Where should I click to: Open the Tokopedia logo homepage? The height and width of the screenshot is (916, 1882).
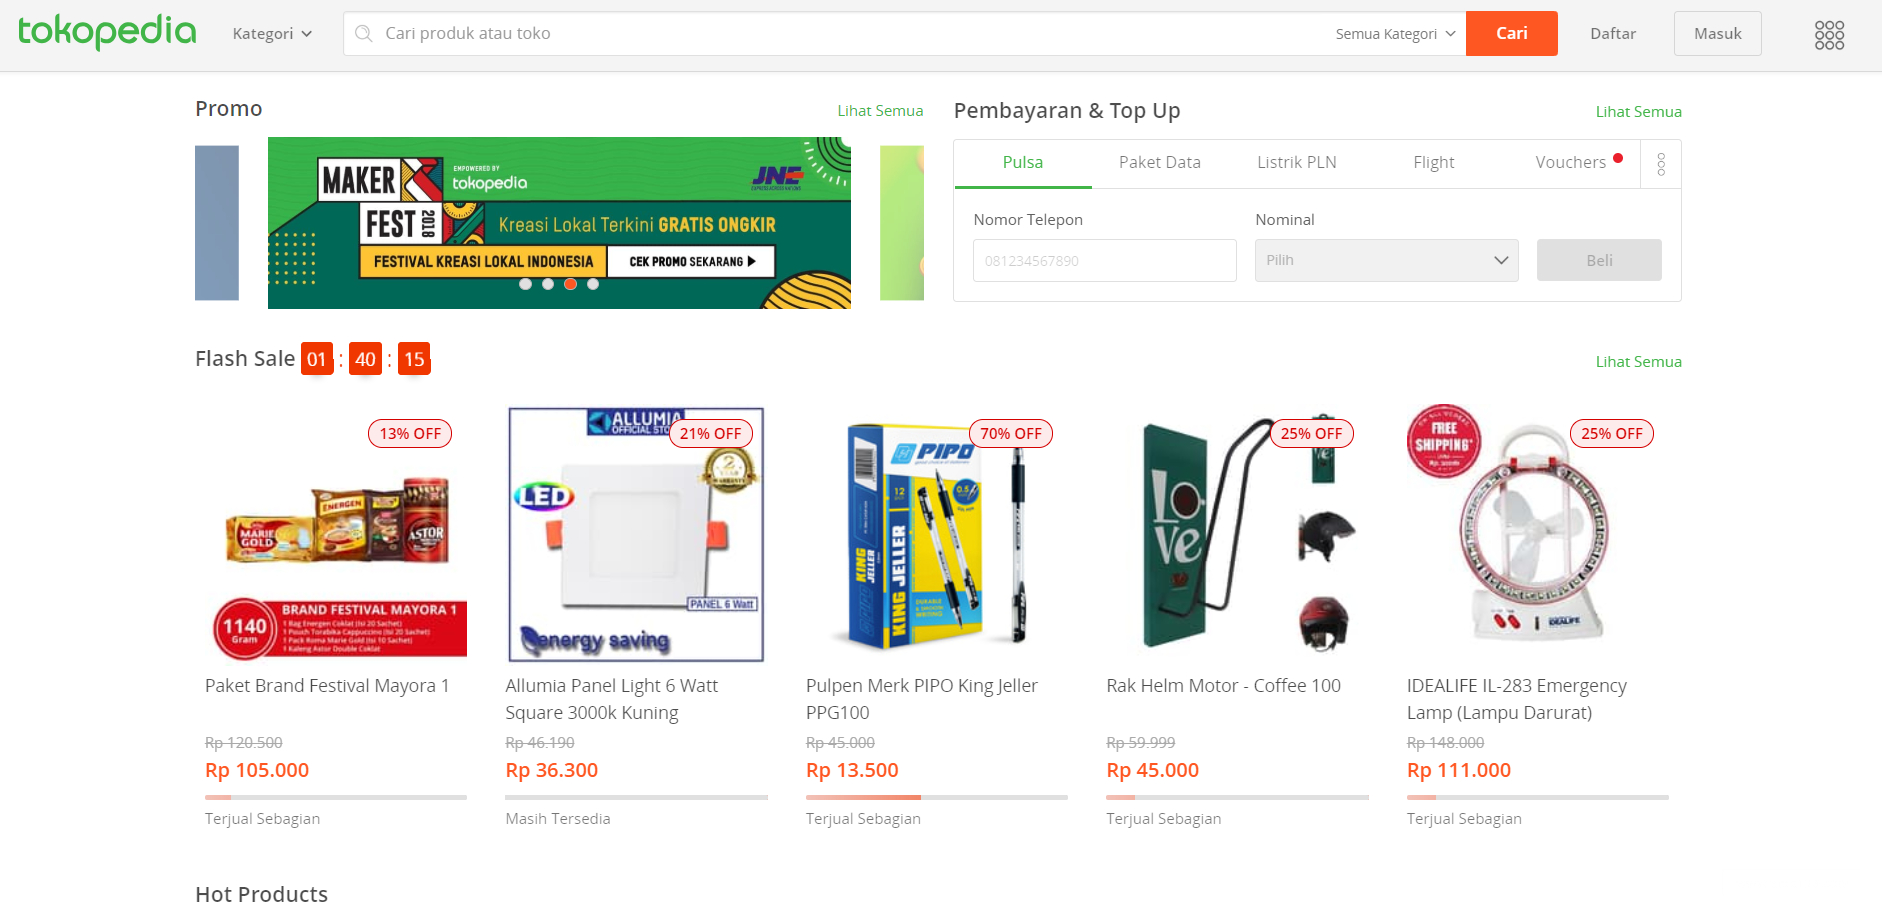coord(107,32)
